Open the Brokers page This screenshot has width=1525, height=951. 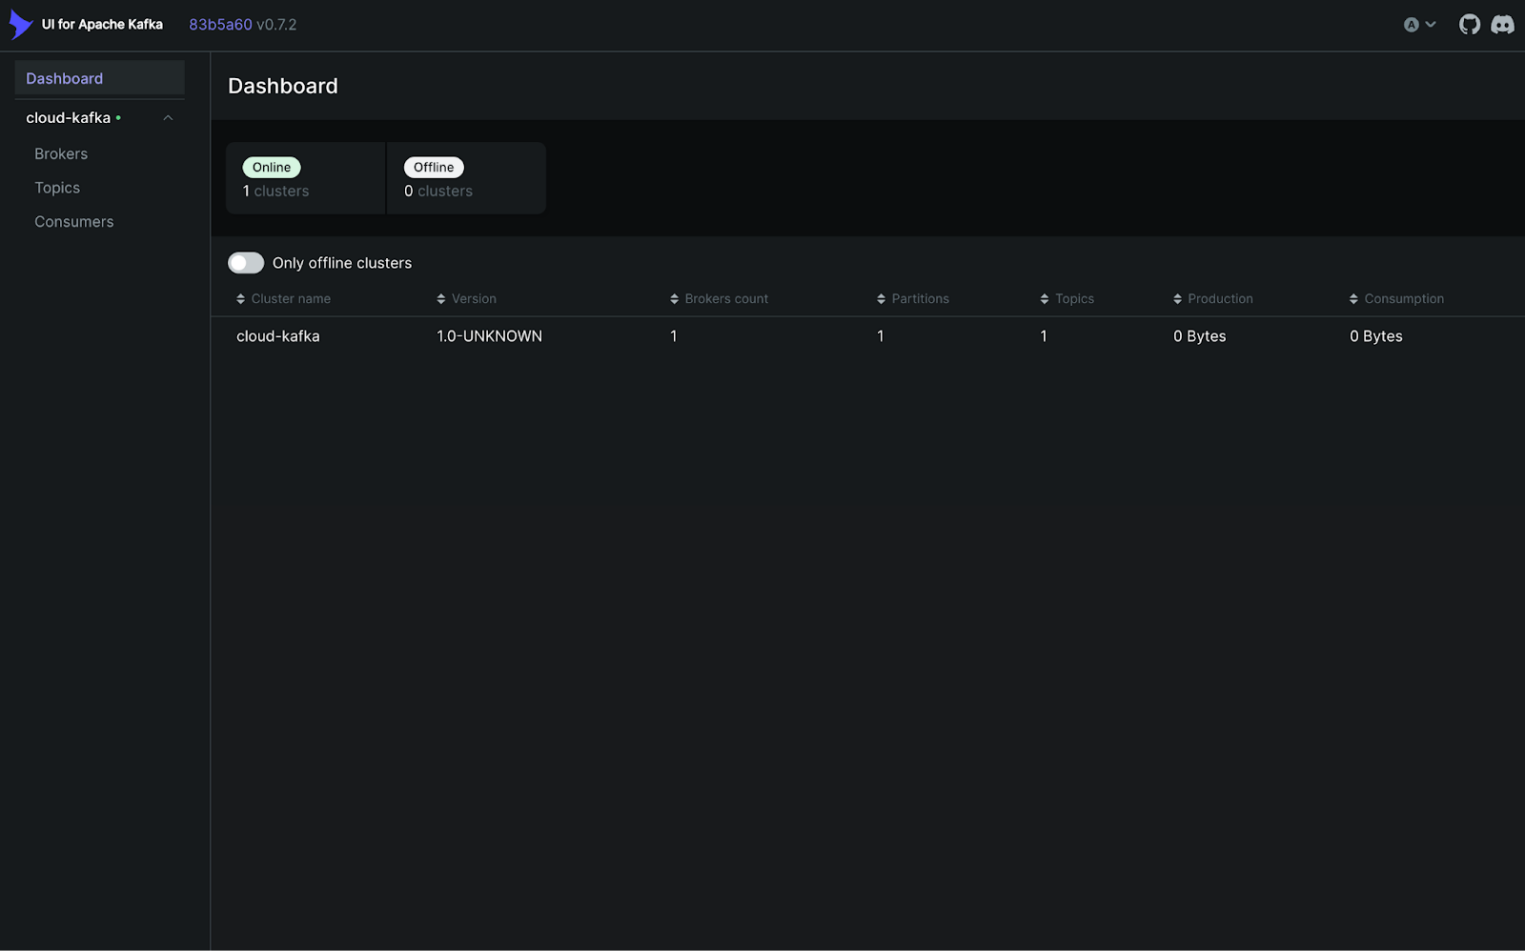(61, 154)
